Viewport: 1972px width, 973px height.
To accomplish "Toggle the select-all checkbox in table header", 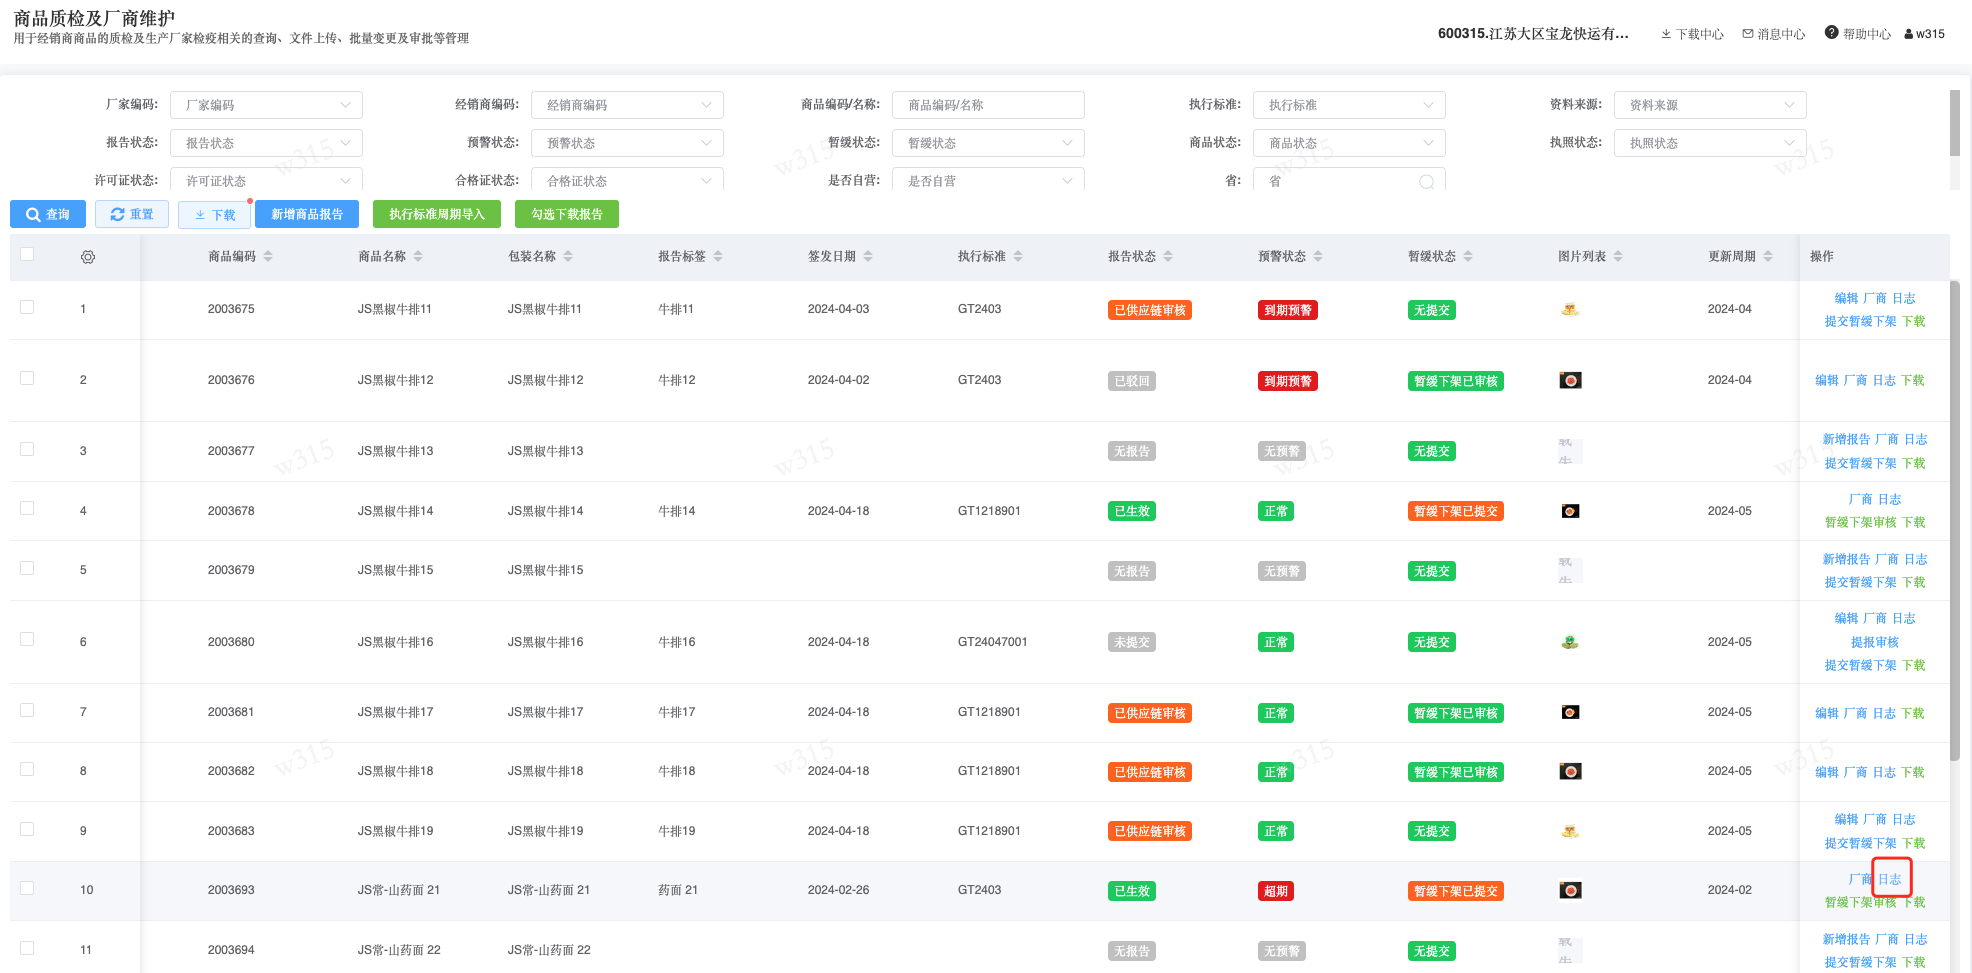I will [x=27, y=254].
